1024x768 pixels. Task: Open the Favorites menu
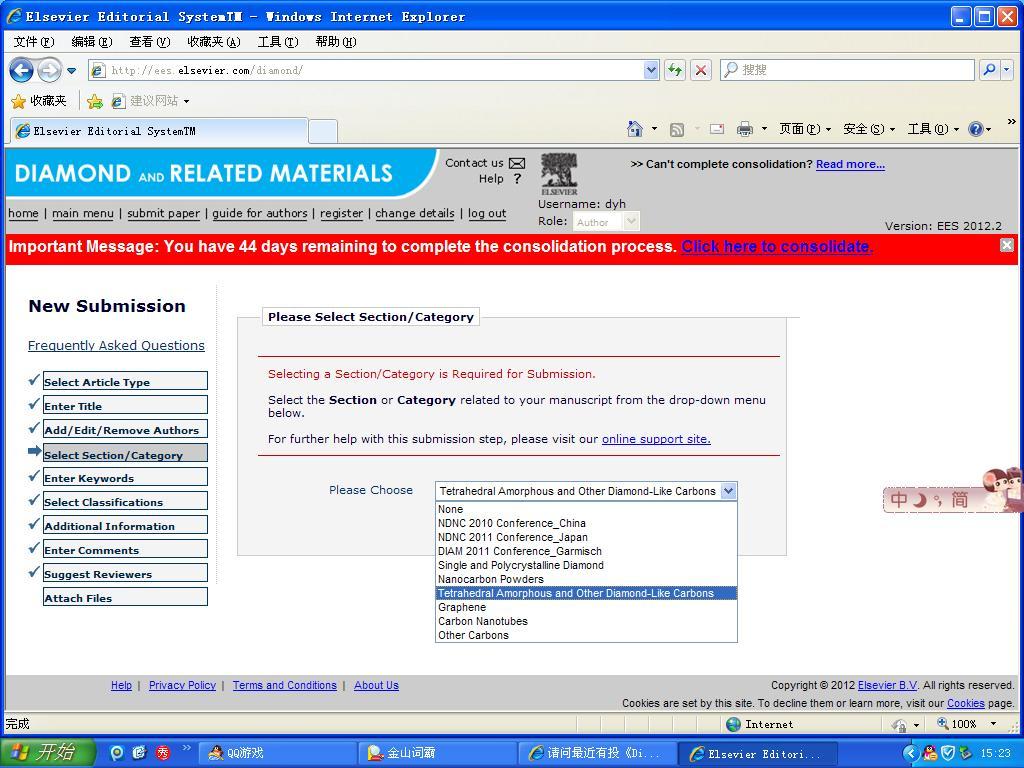click(x=214, y=42)
